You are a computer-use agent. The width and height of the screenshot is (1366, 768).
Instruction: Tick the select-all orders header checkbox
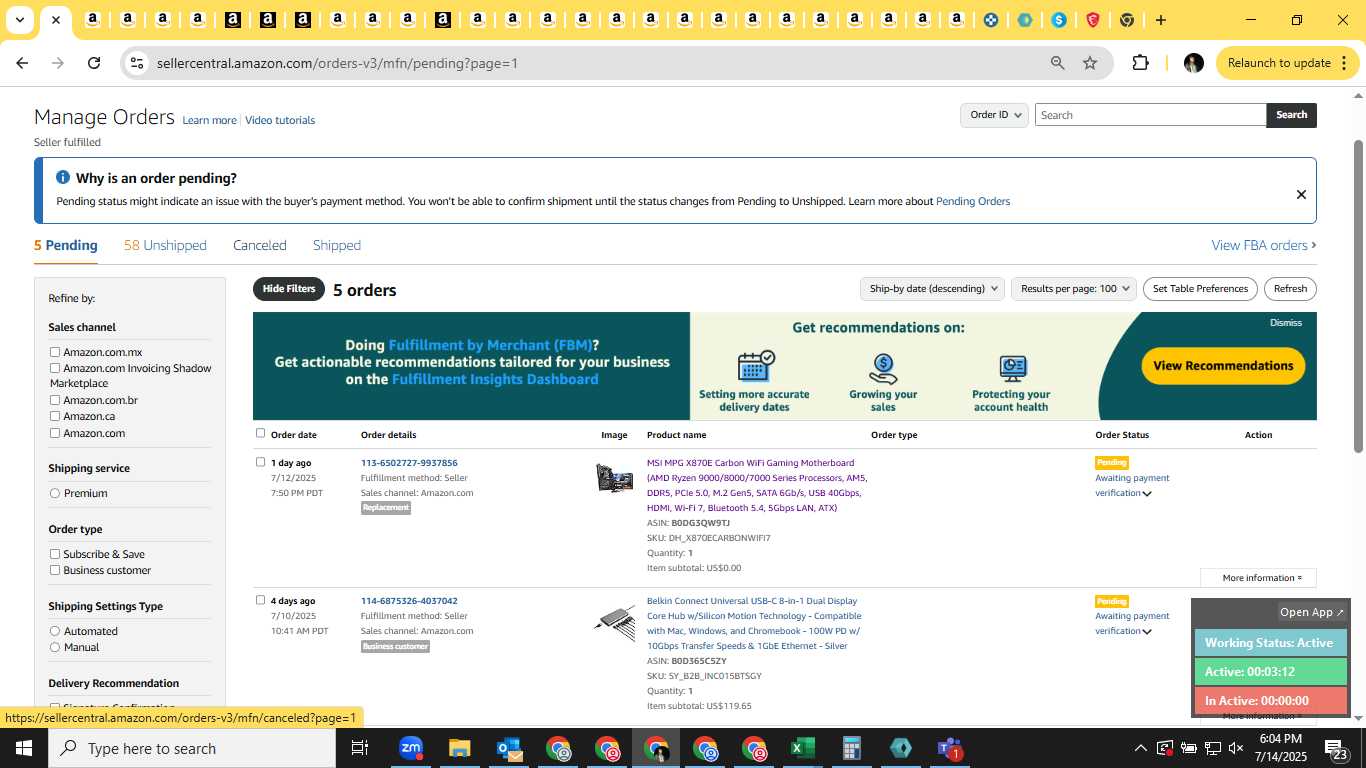261,433
